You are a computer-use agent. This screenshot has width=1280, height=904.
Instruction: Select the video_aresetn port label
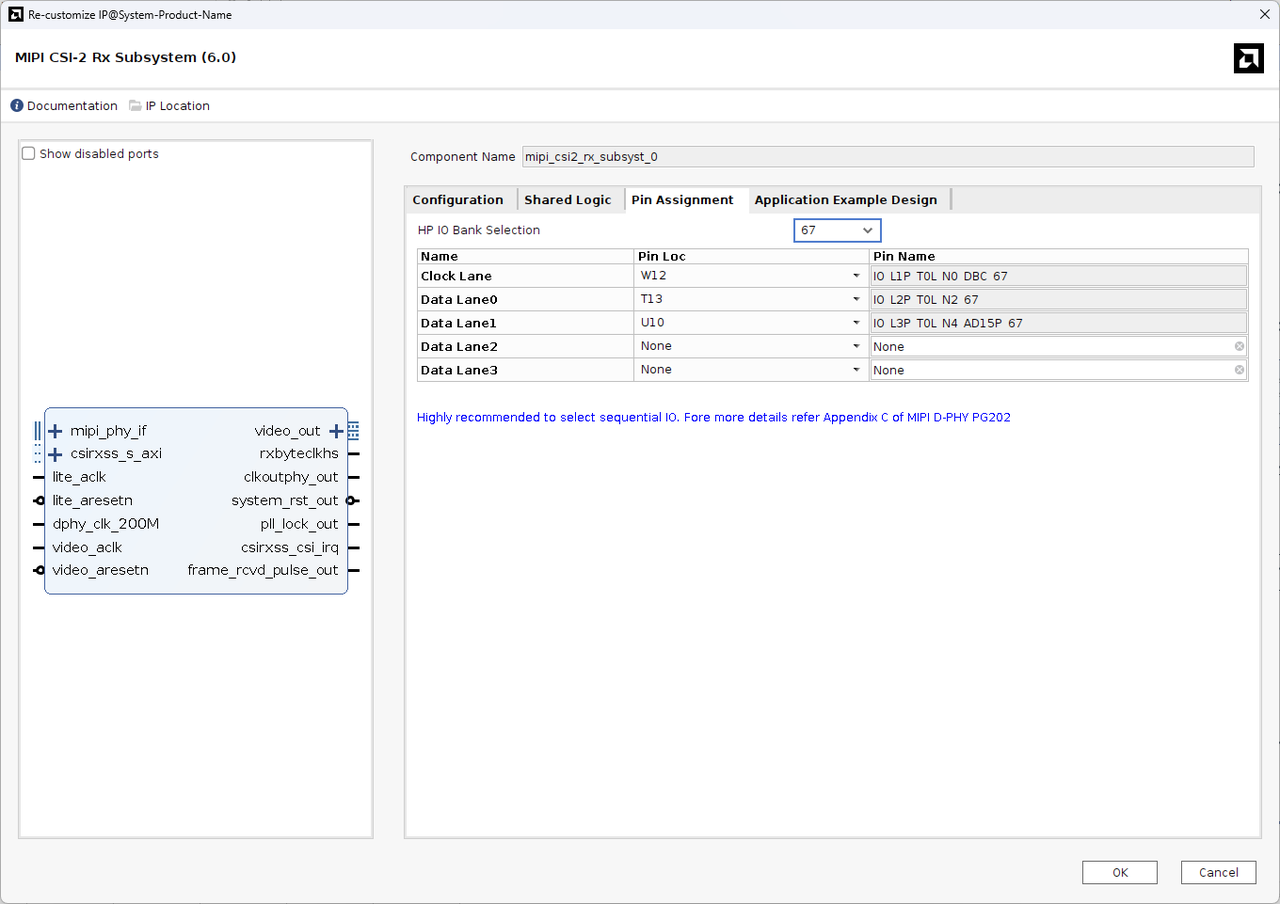click(100, 570)
